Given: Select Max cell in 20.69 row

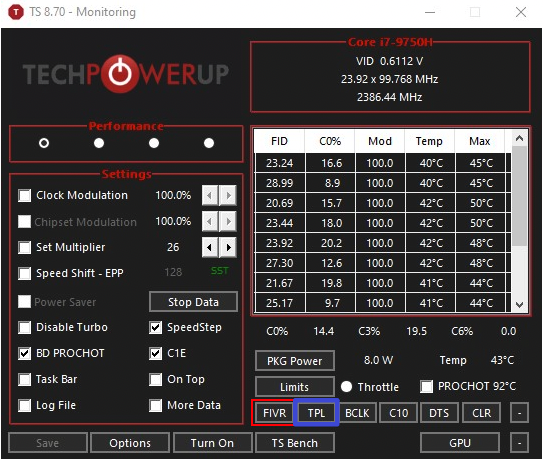Looking at the screenshot, I should [x=481, y=203].
